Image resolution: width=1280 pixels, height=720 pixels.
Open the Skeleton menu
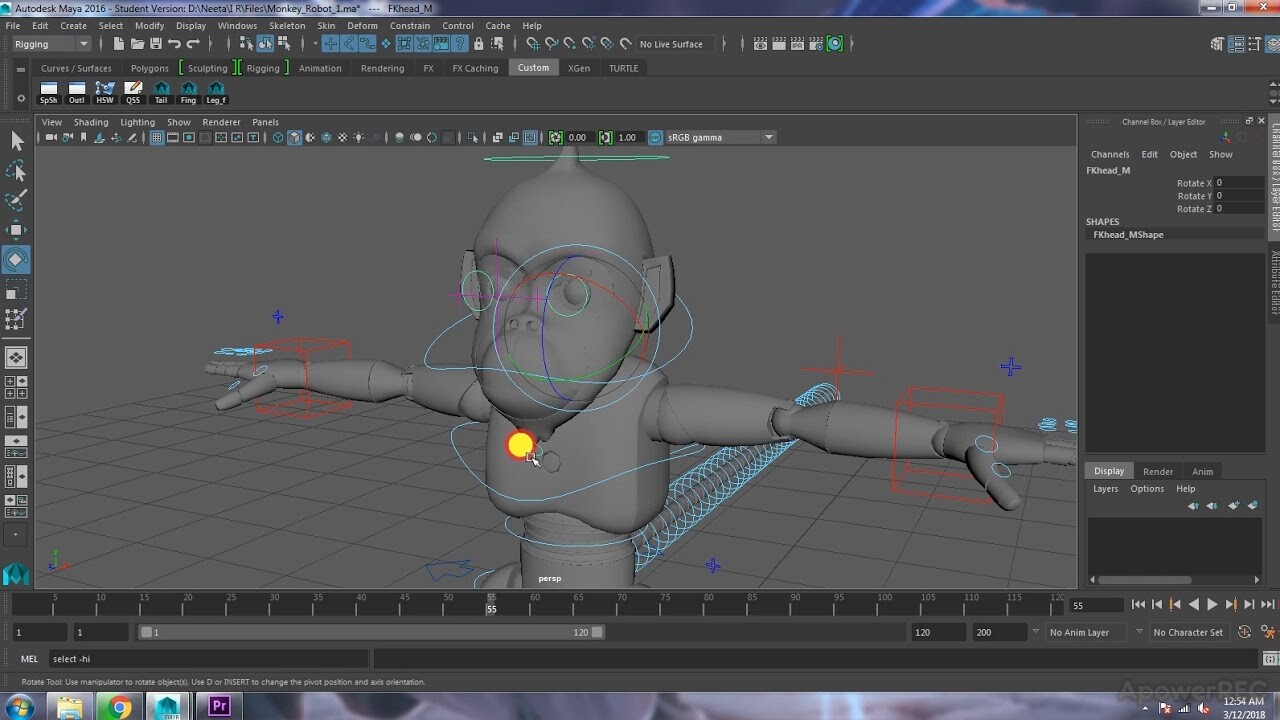287,25
